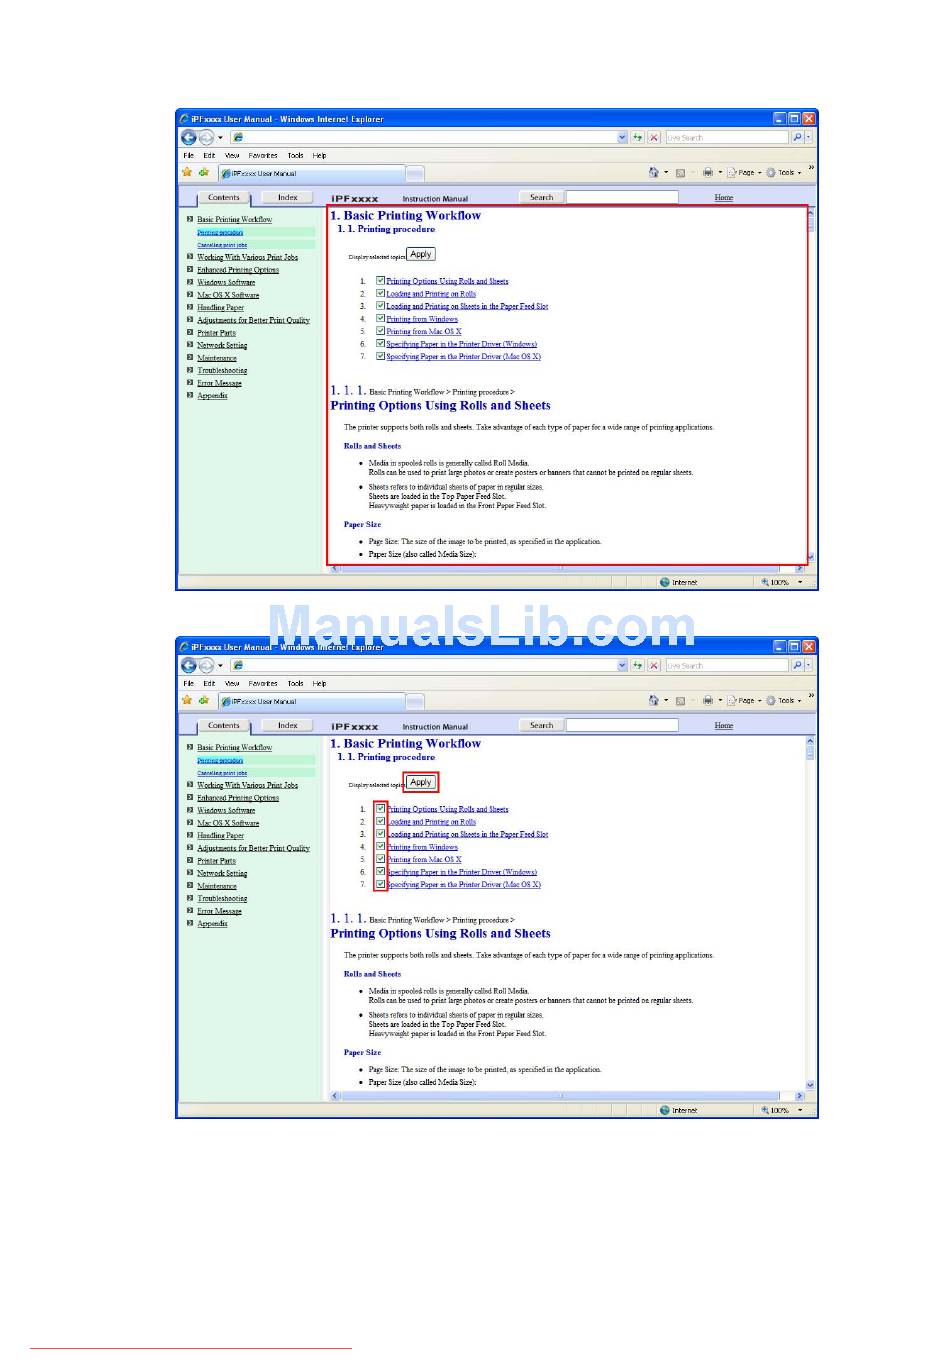This screenshot has height=1360, width=950.
Task: Open the Help menu in the lower window
Action: [x=319, y=683]
